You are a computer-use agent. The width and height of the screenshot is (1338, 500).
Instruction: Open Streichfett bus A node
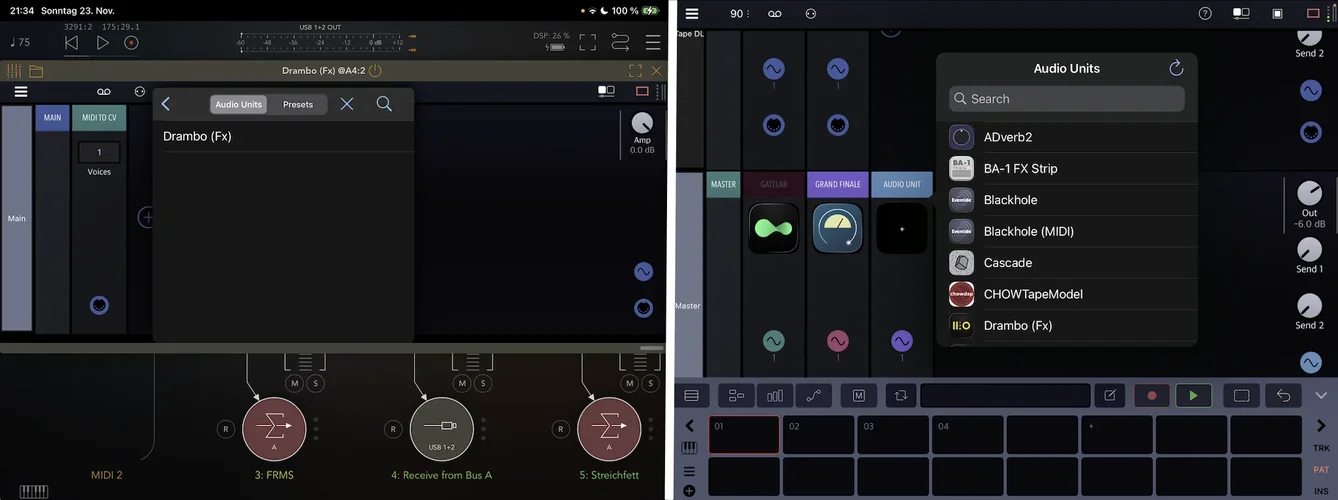click(609, 429)
